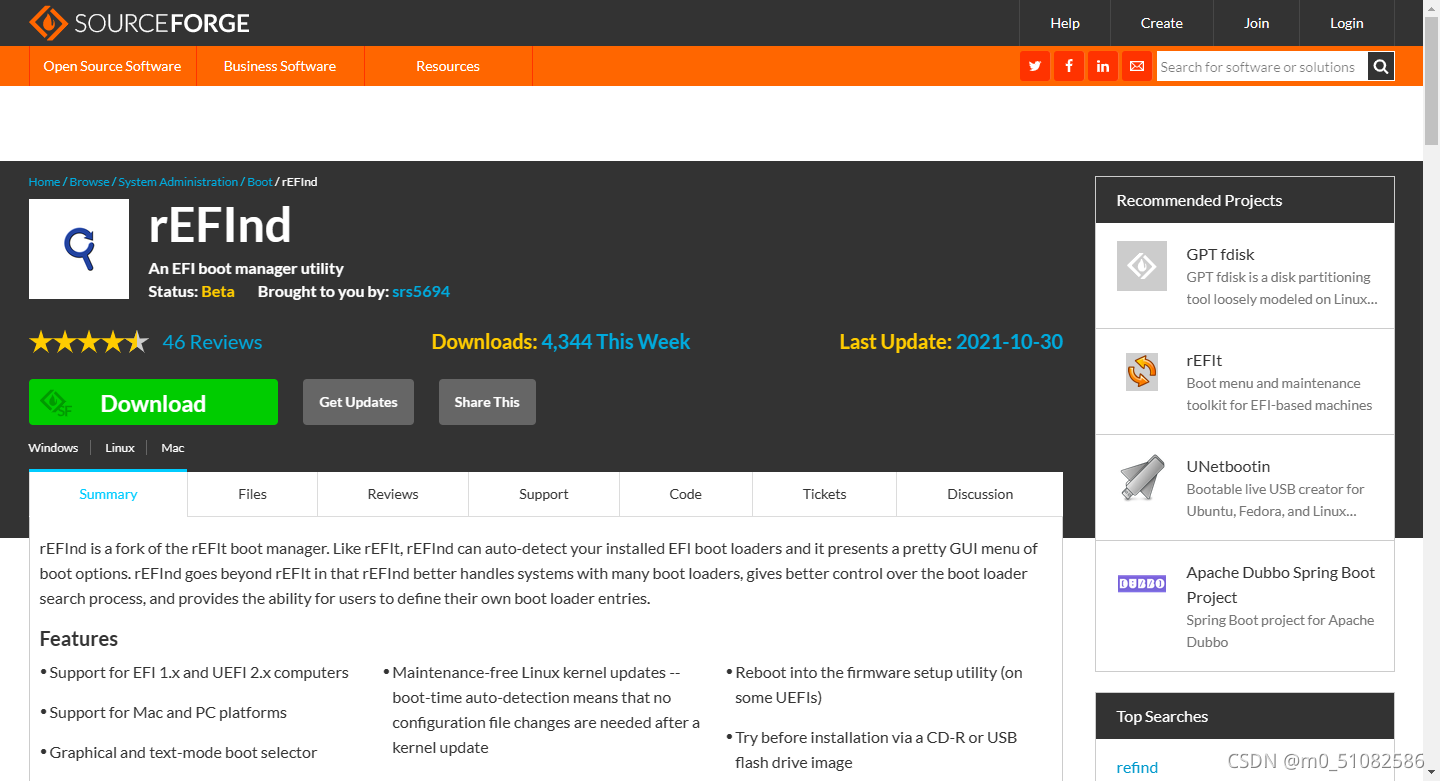Viewport: 1440px width, 781px height.
Task: Click the UNetbootin project icon
Action: click(1142, 478)
